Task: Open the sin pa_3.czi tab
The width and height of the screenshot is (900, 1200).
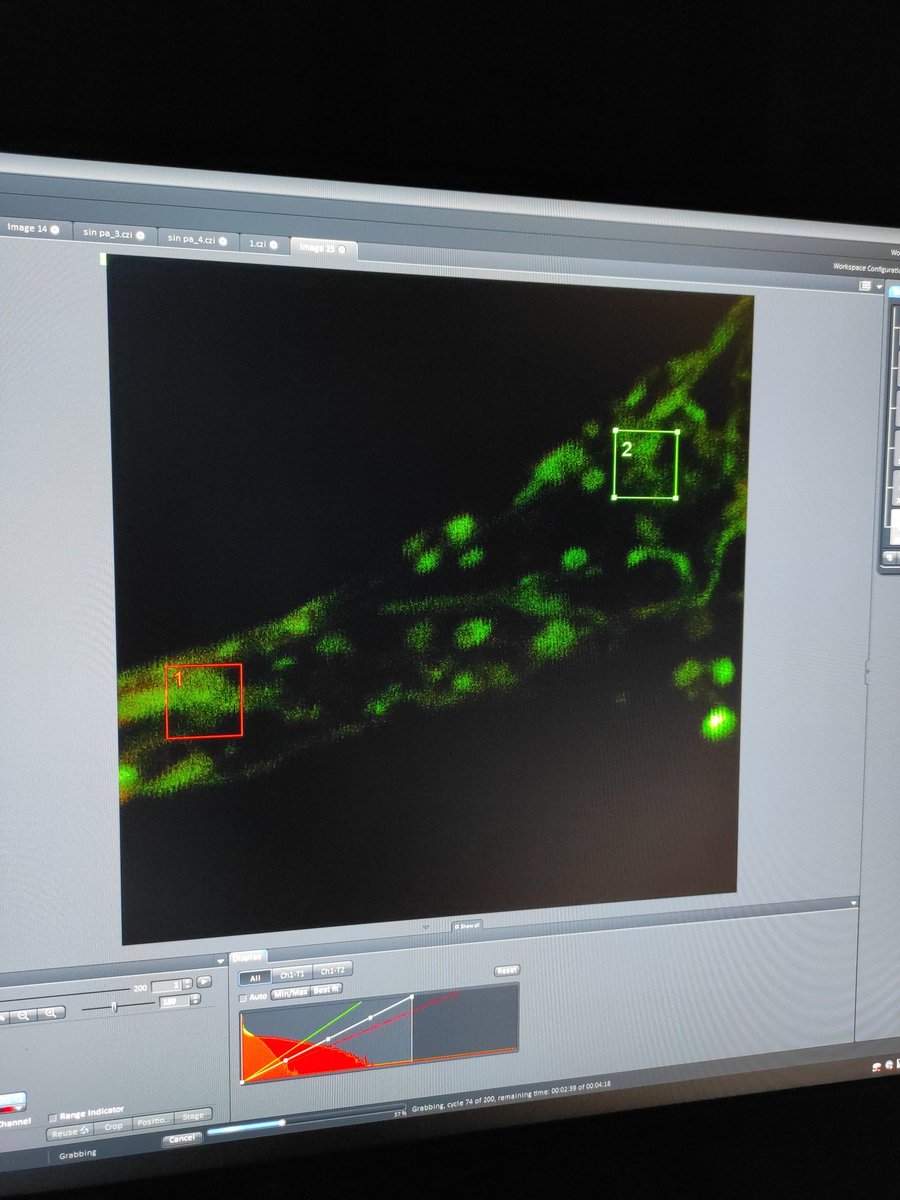Action: coord(115,234)
